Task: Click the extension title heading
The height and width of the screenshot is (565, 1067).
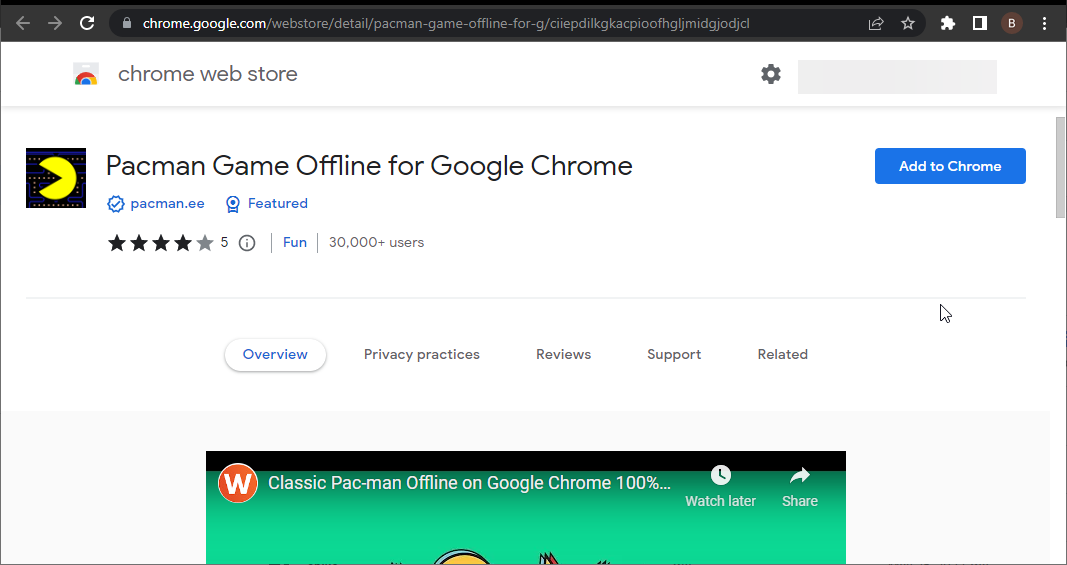Action: [370, 166]
